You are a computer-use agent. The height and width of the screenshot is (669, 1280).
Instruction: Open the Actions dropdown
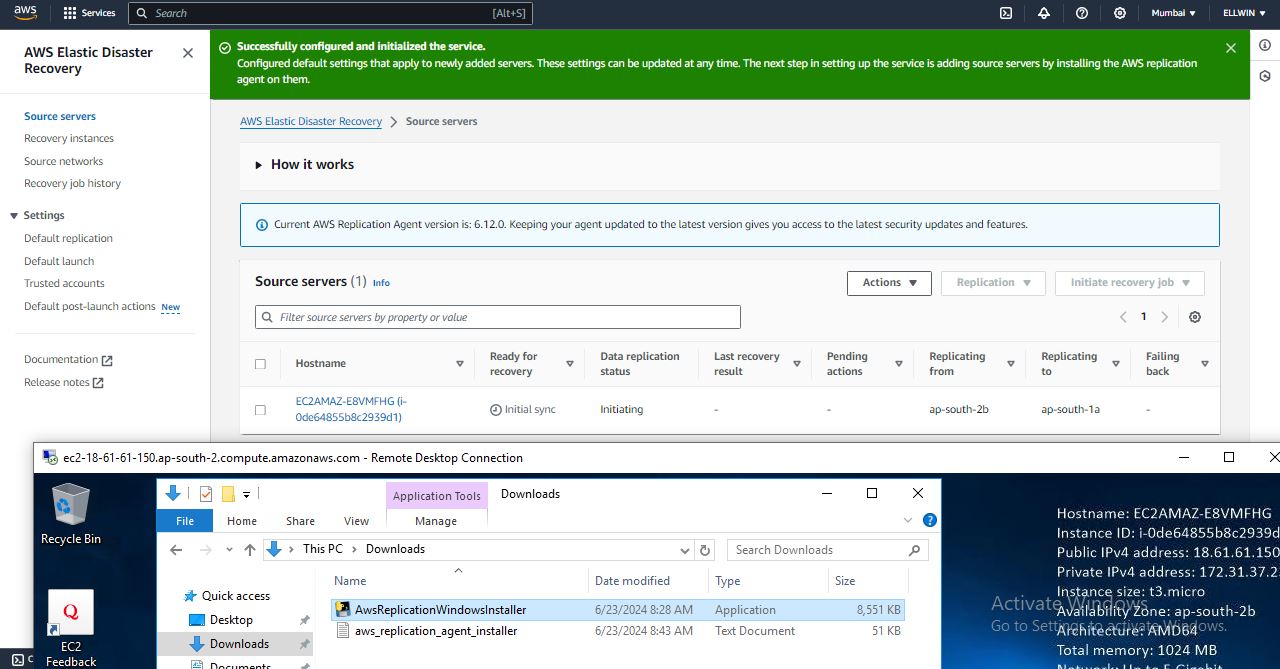tap(889, 283)
